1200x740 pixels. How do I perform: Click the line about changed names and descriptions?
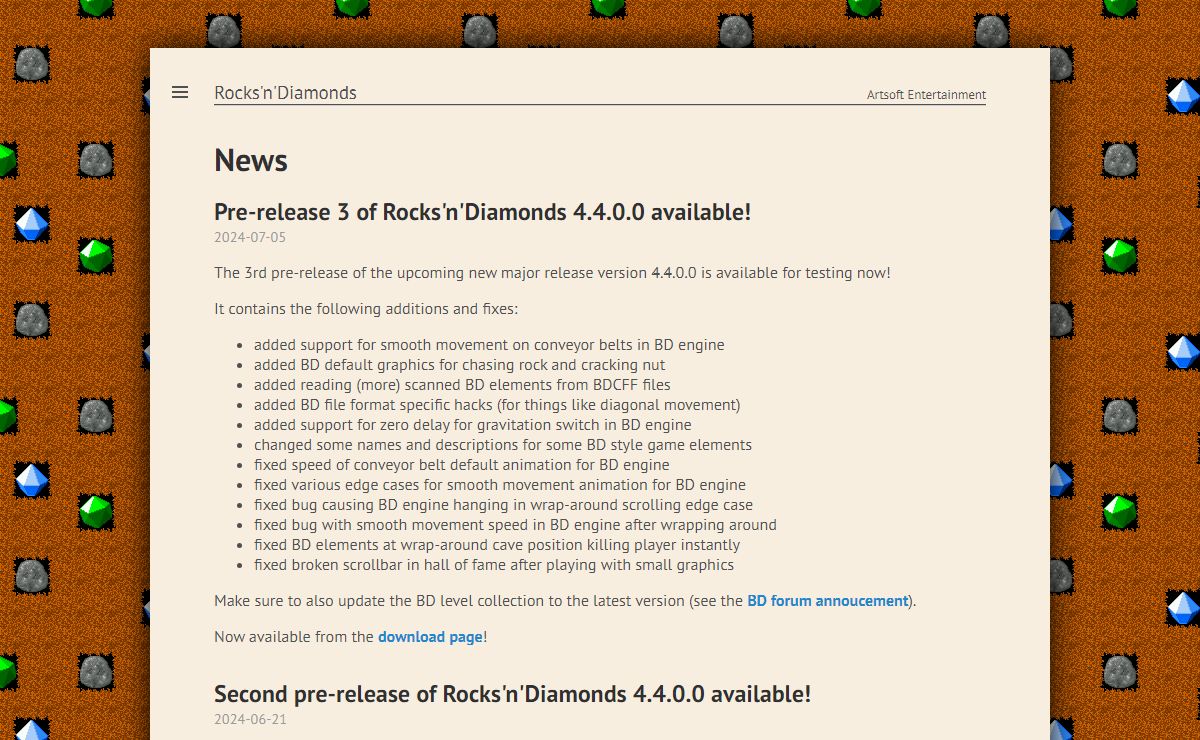pos(503,445)
